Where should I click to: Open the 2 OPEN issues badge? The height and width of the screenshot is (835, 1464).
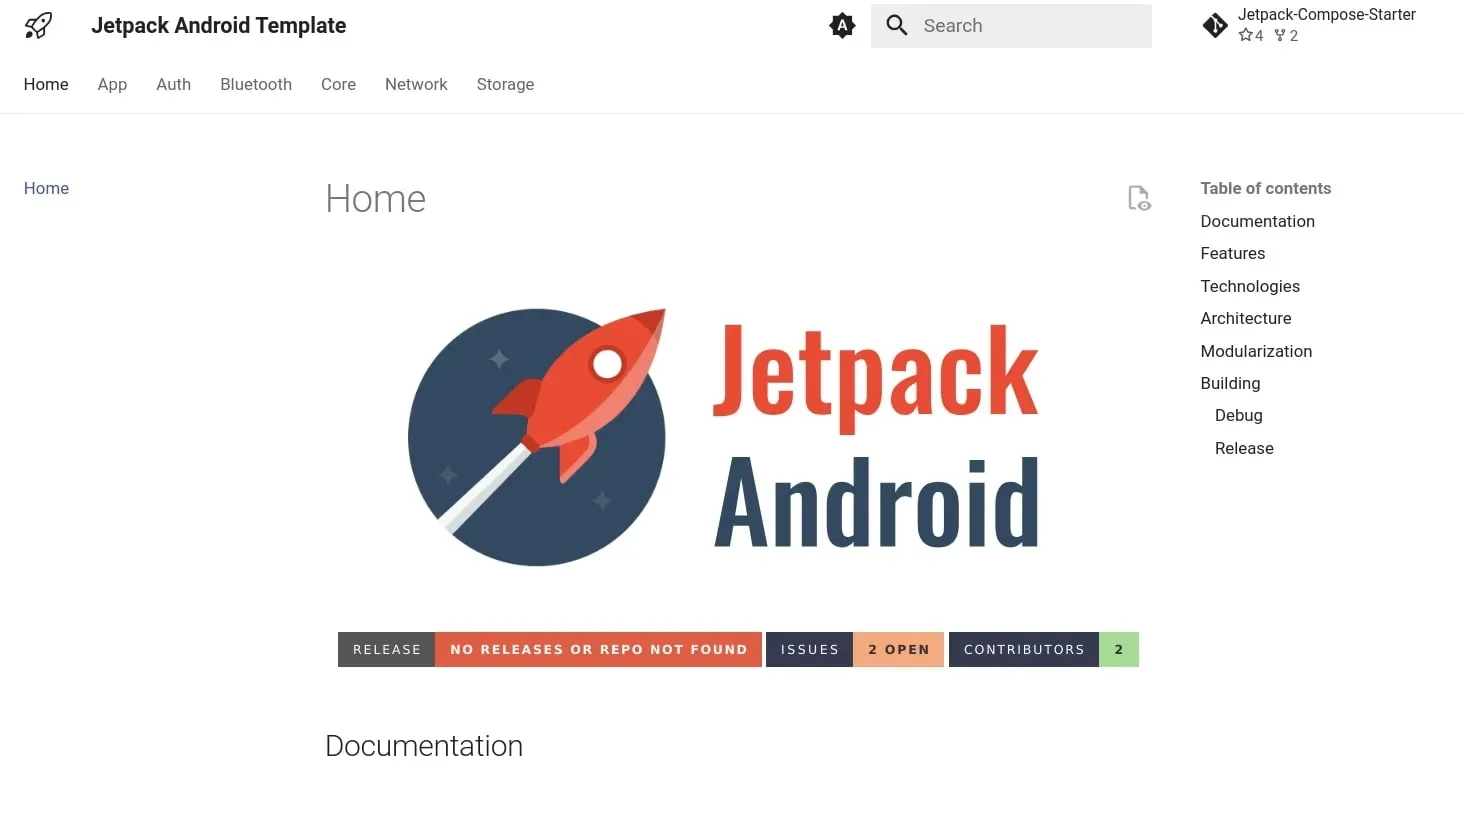click(898, 649)
